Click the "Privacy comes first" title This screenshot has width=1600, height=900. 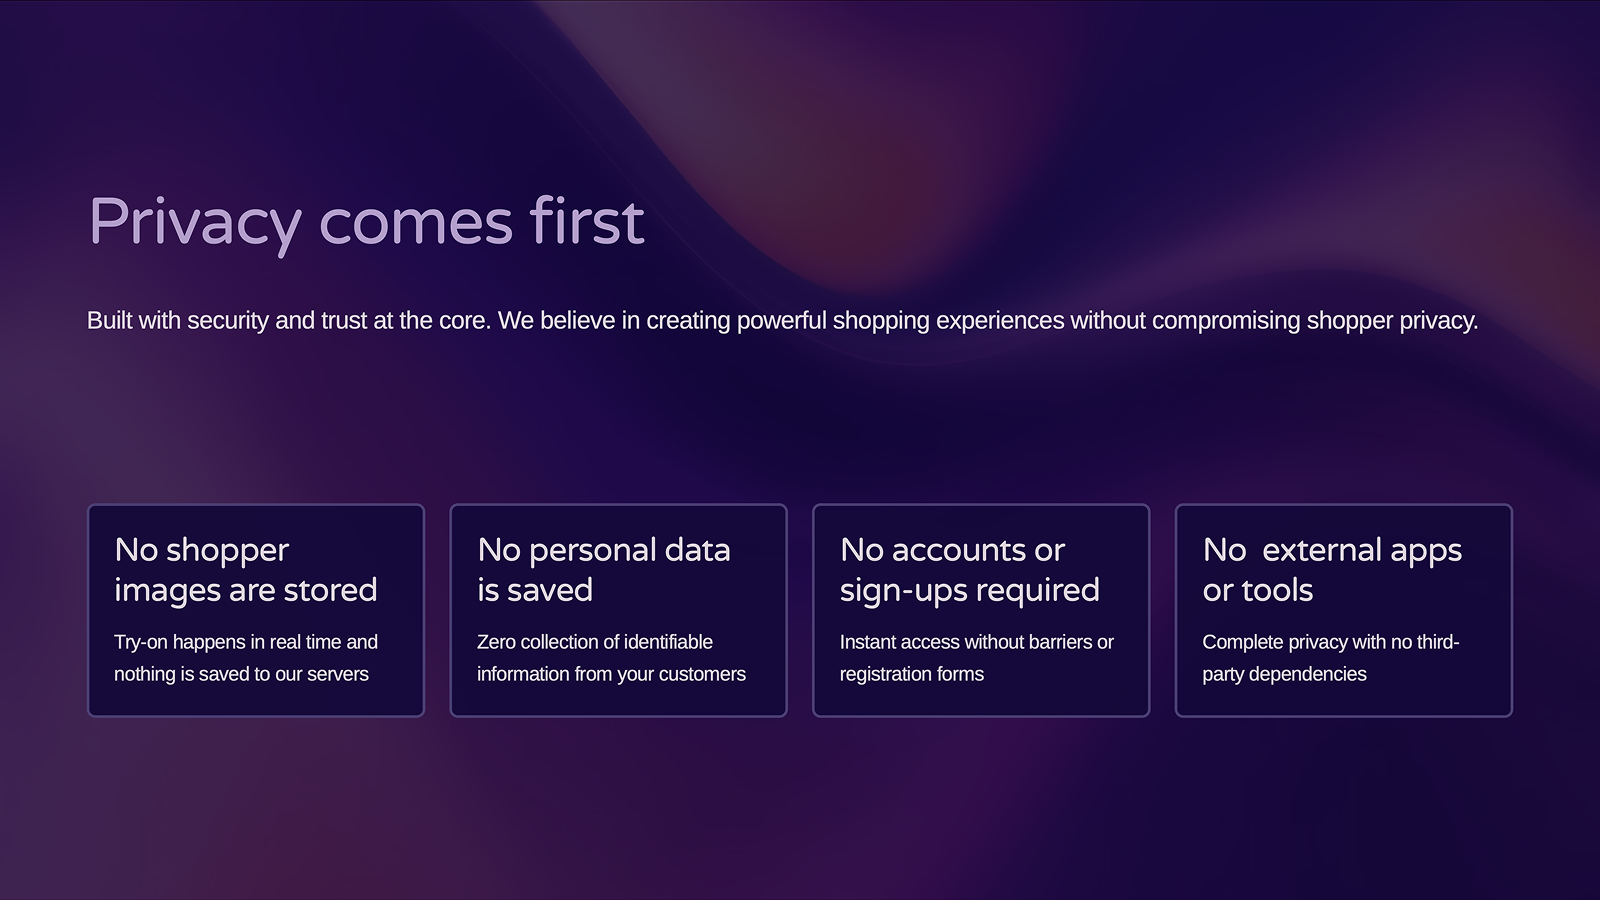(366, 221)
